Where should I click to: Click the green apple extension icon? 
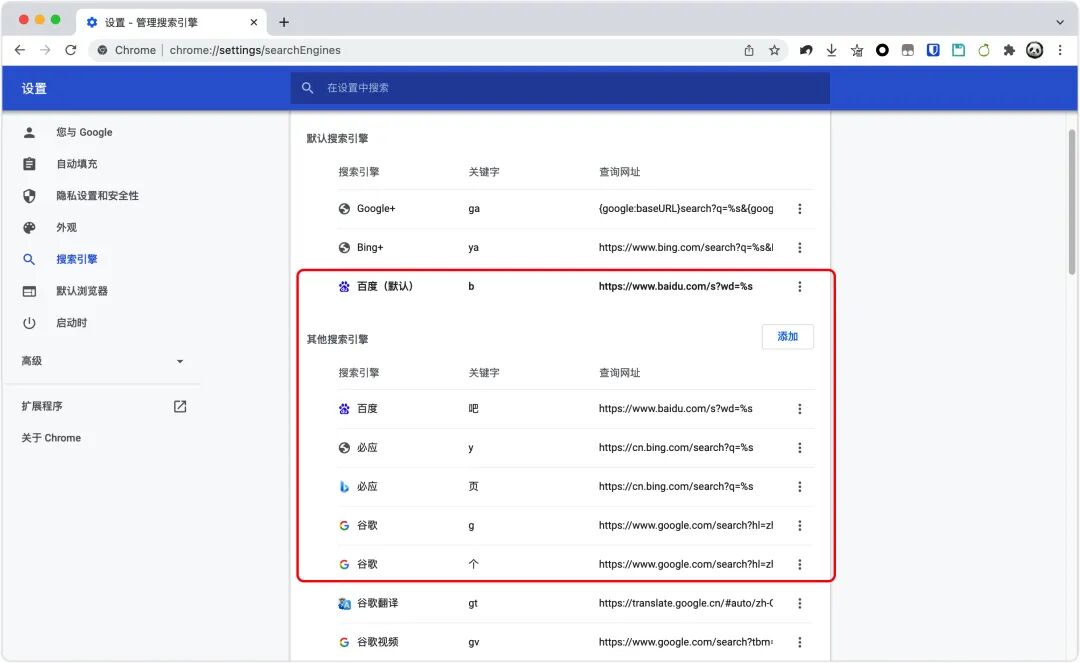click(x=984, y=50)
